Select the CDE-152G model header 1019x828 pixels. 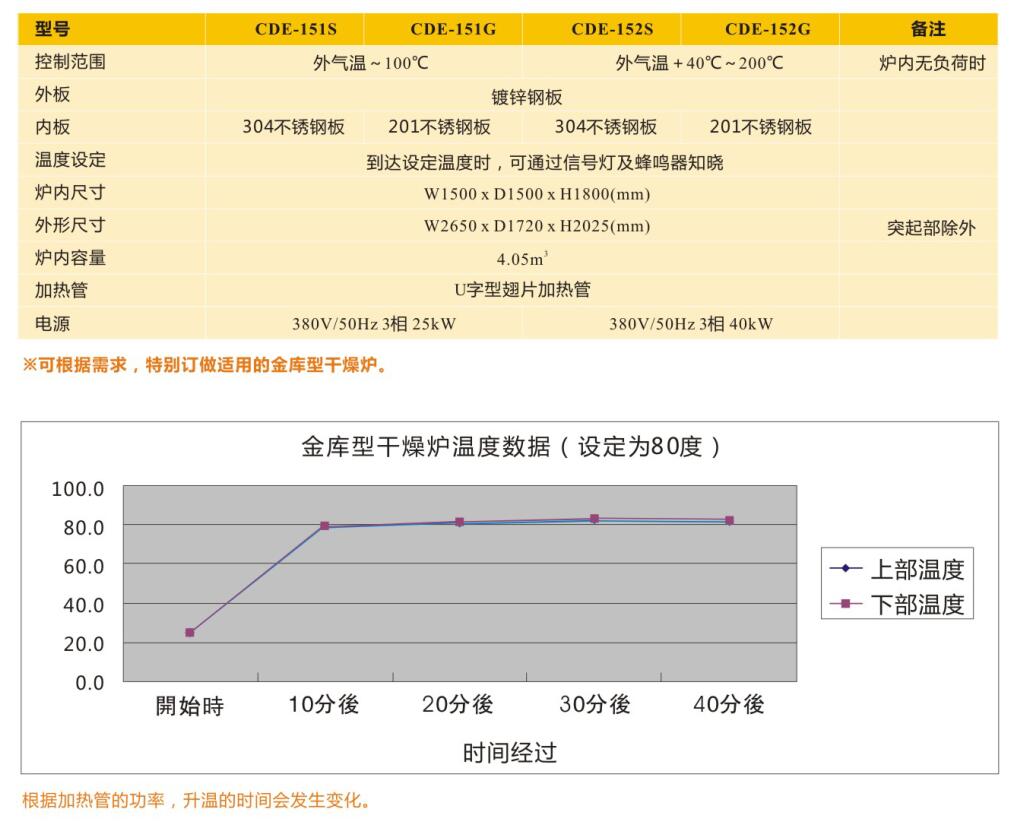(x=767, y=29)
